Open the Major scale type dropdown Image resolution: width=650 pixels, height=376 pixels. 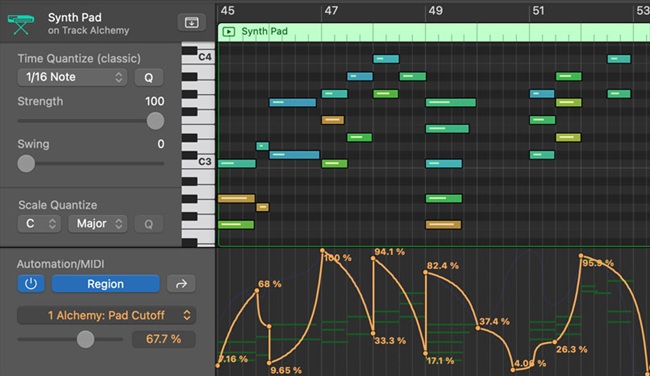[98, 224]
